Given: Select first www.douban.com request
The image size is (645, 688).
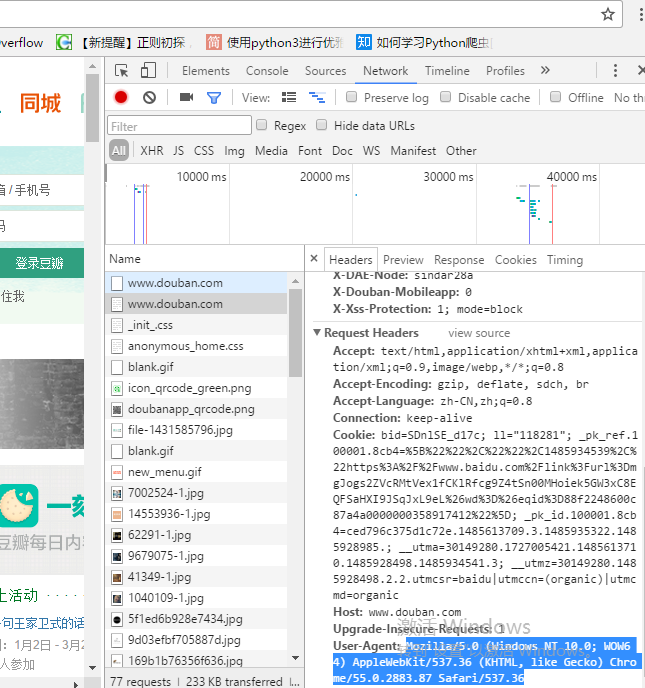Looking at the screenshot, I should 196,283.
